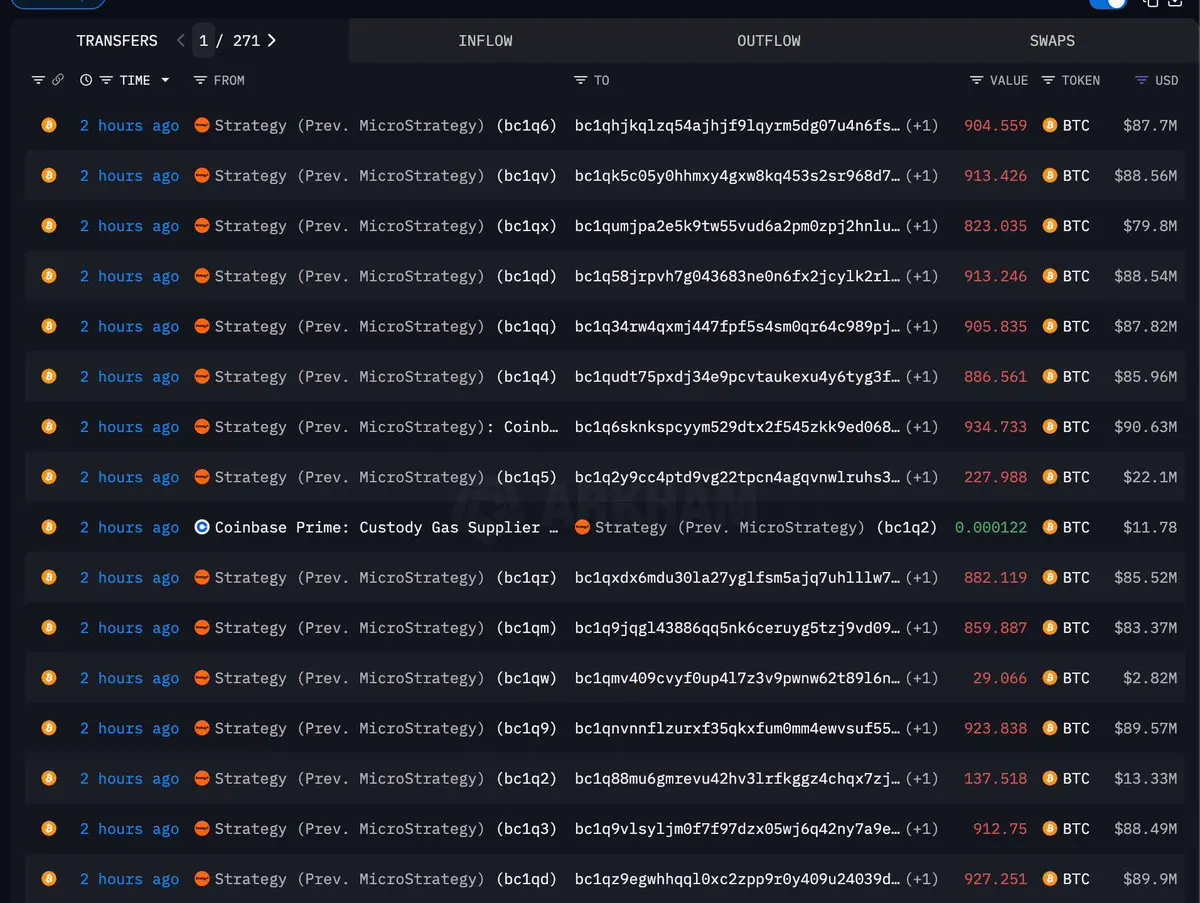Image resolution: width=1200 pixels, height=903 pixels.
Task: Open the TOKEN column filter icon
Action: (x=1048, y=80)
